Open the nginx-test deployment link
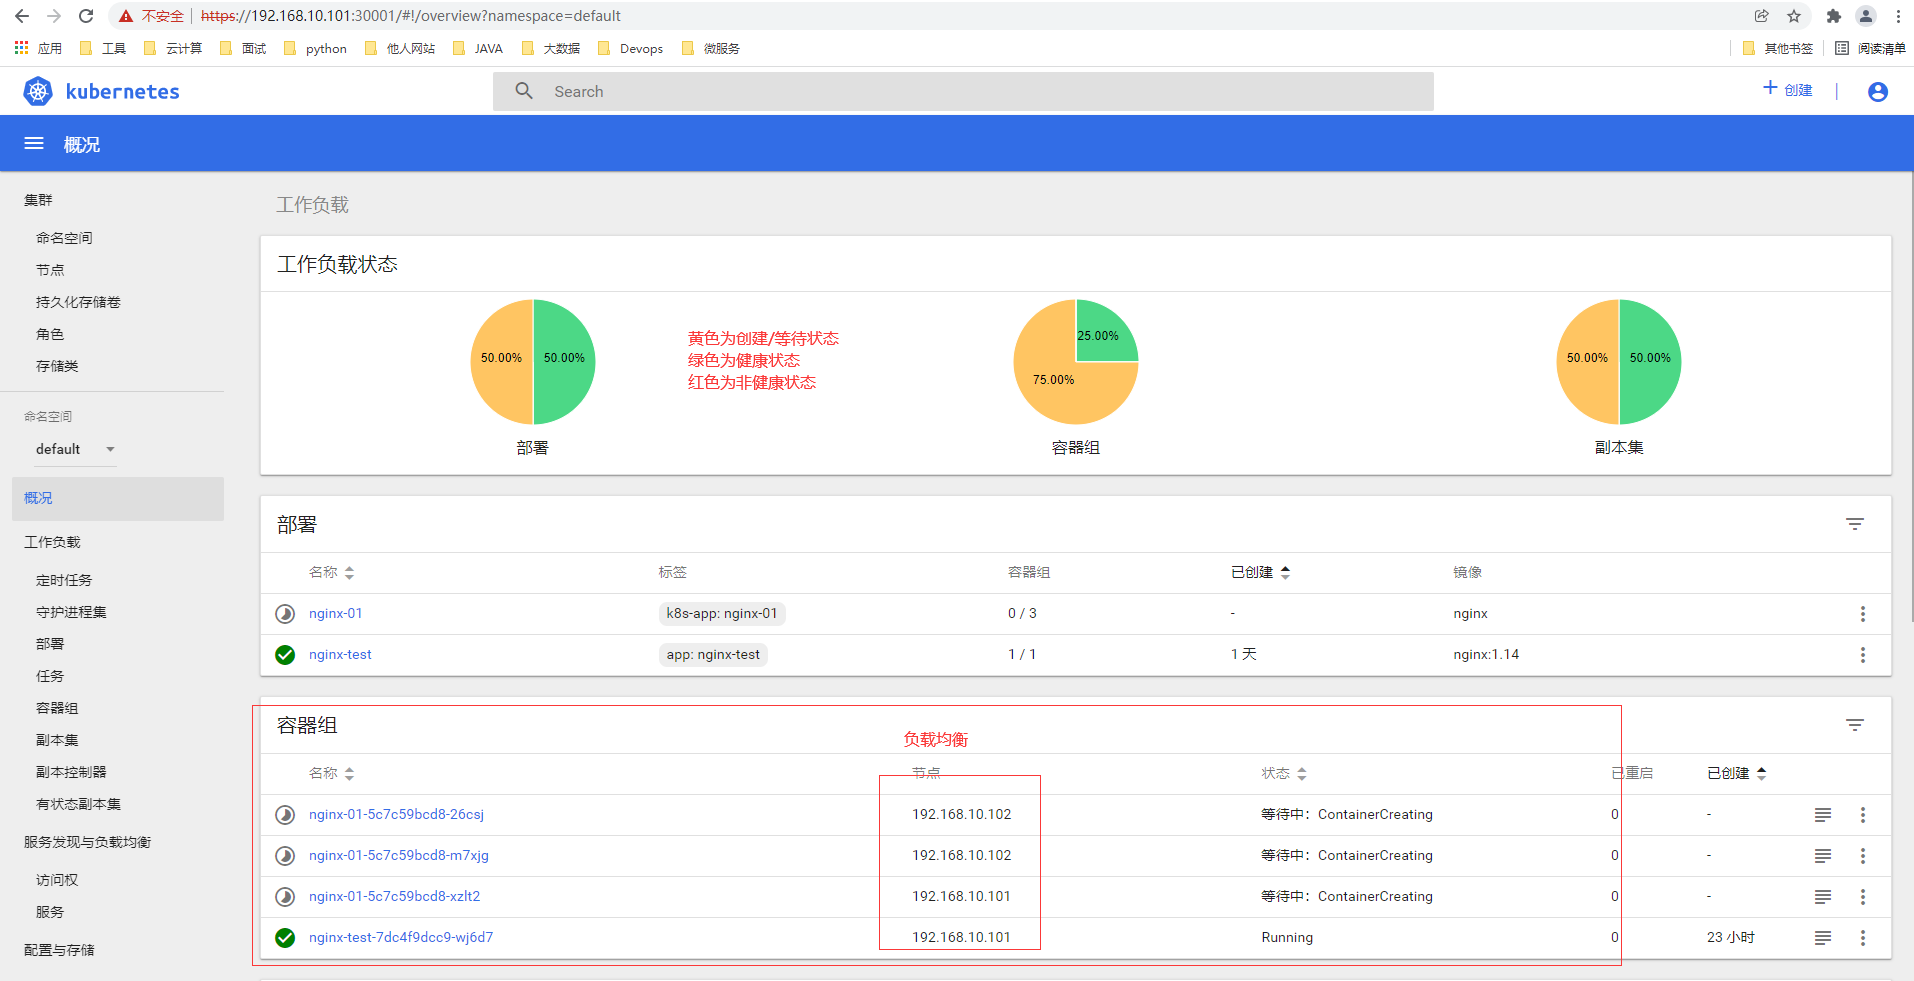 [340, 654]
